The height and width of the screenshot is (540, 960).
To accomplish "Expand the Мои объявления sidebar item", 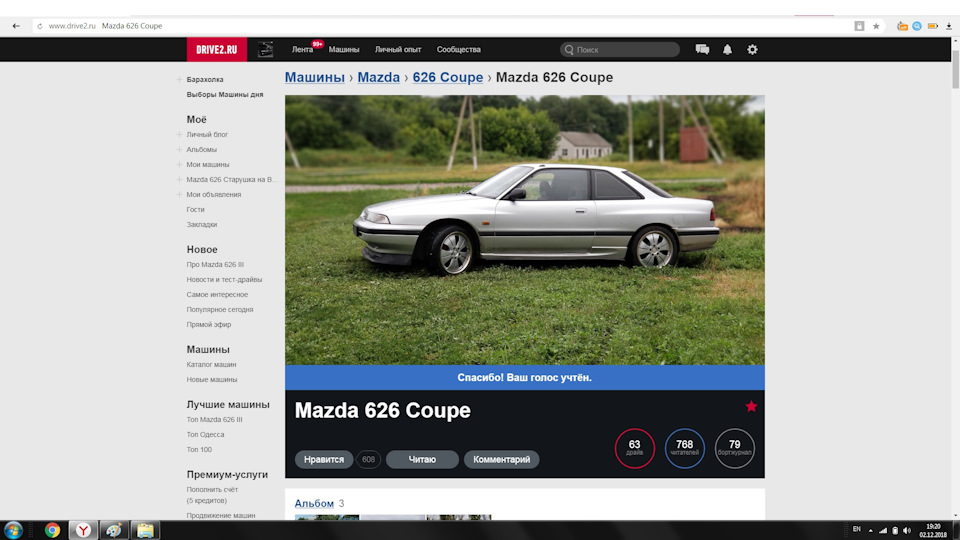I will coord(179,194).
